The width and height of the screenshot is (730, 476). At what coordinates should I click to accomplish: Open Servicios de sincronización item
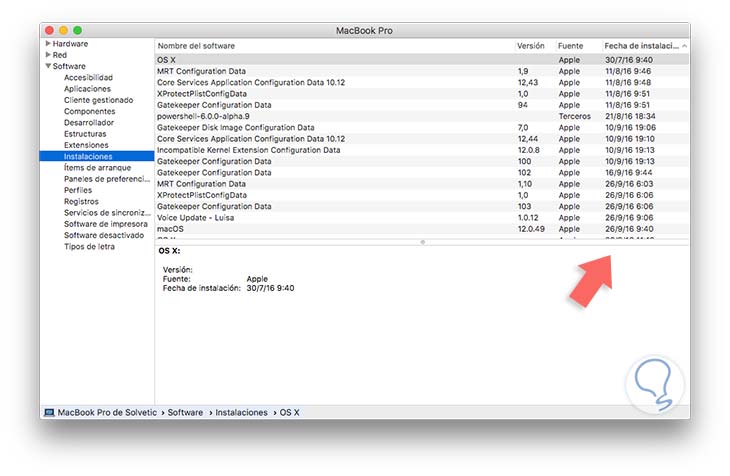pyautogui.click(x=107, y=212)
